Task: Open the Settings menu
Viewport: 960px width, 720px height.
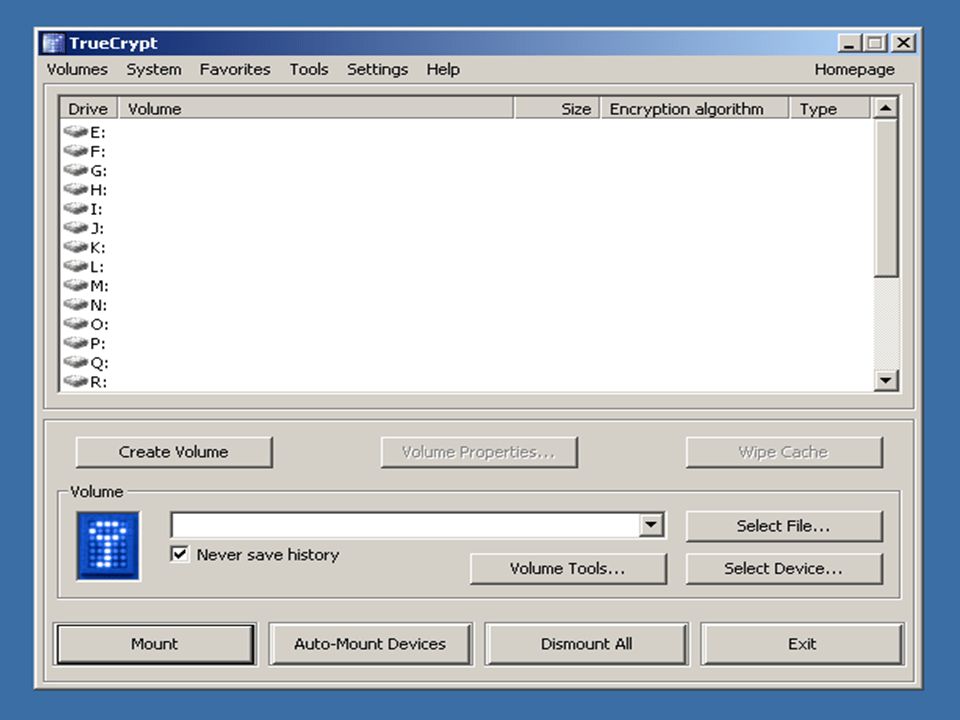Action: coord(378,69)
